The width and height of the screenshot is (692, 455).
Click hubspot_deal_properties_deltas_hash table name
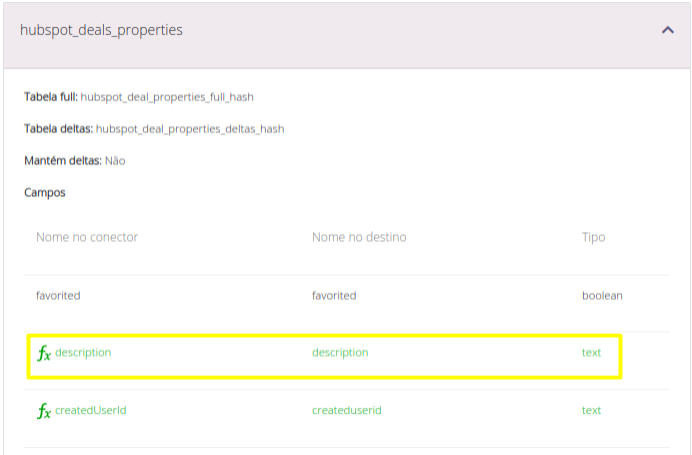click(189, 129)
